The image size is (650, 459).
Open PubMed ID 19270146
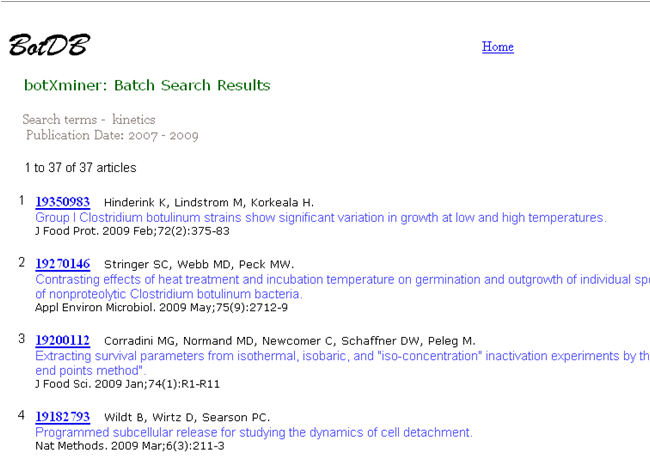(63, 264)
